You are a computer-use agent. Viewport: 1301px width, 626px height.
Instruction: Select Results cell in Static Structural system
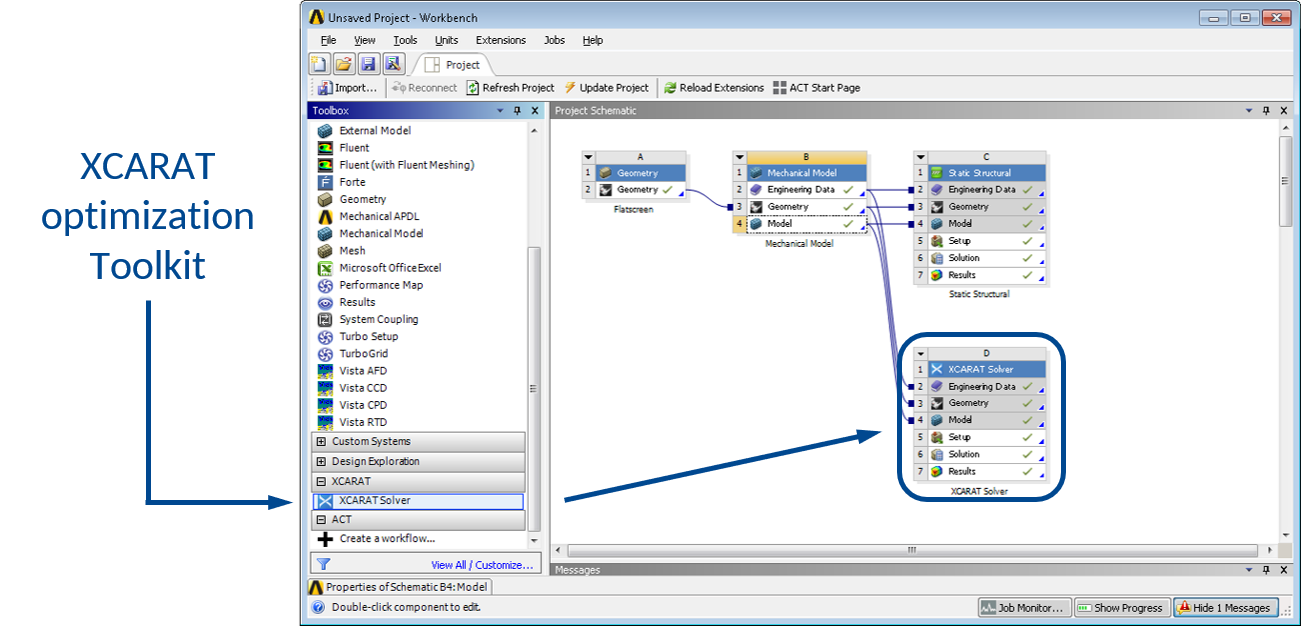(x=979, y=275)
